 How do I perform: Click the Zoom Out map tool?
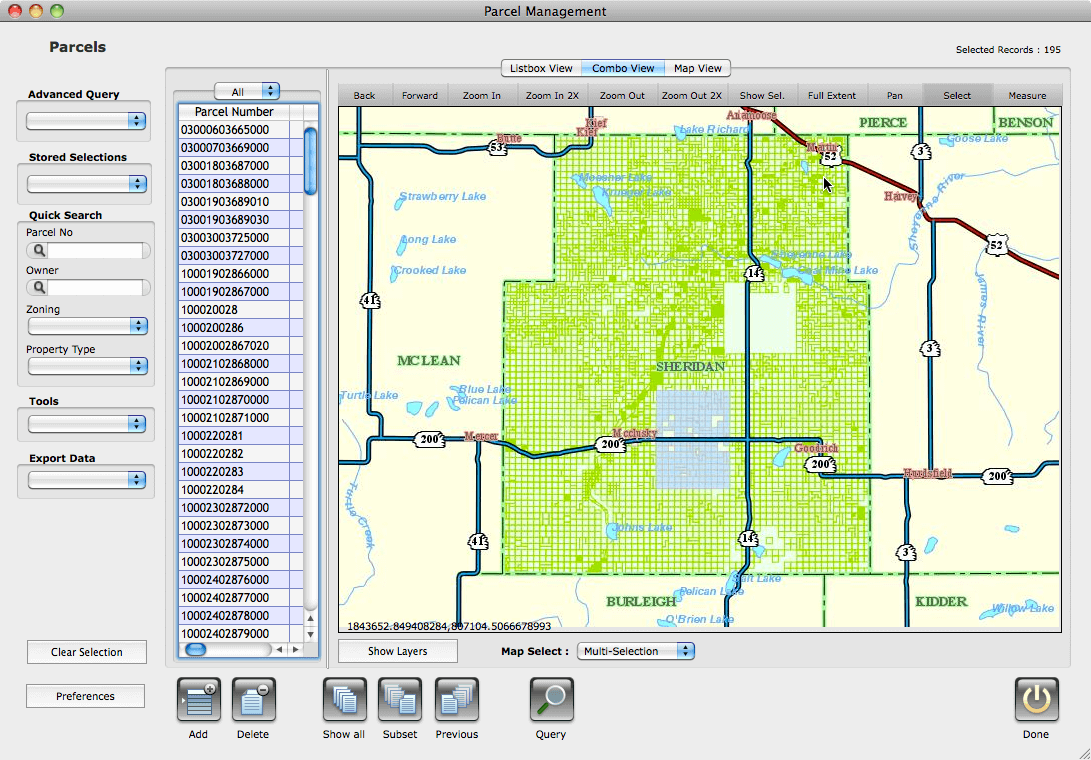pos(623,95)
